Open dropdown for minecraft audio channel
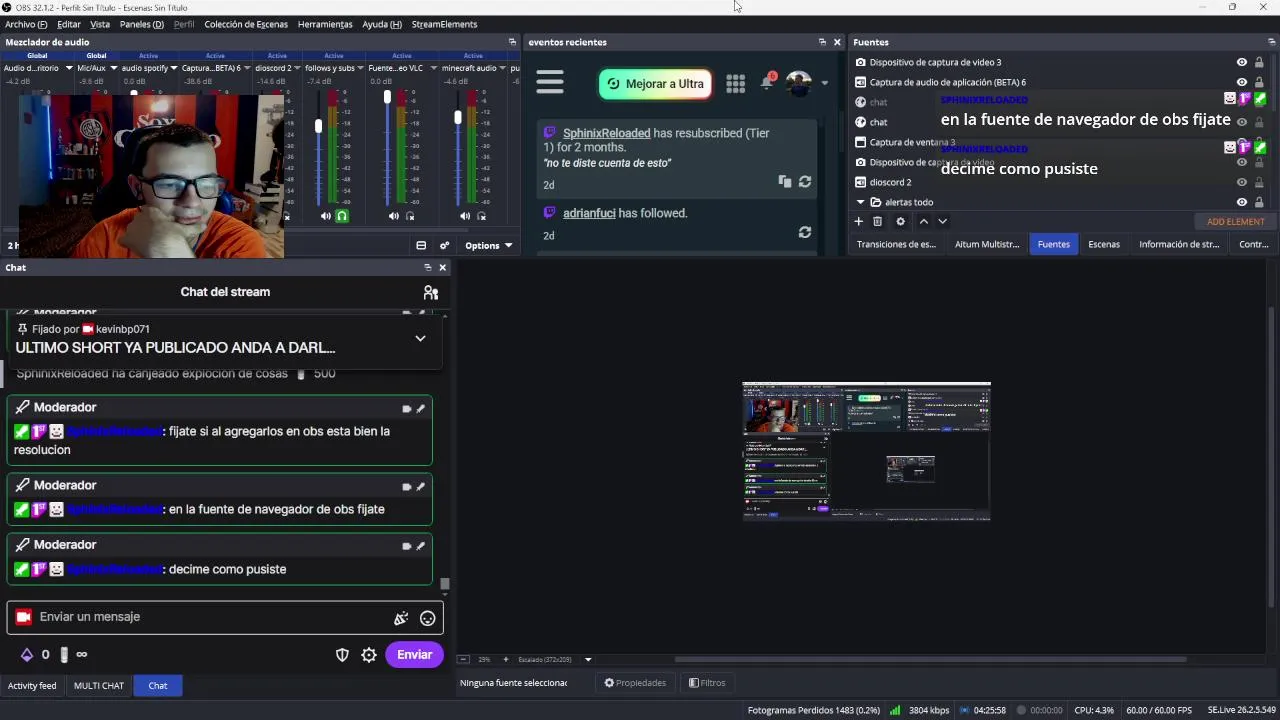This screenshot has height=720, width=1280. pyautogui.click(x=501, y=68)
